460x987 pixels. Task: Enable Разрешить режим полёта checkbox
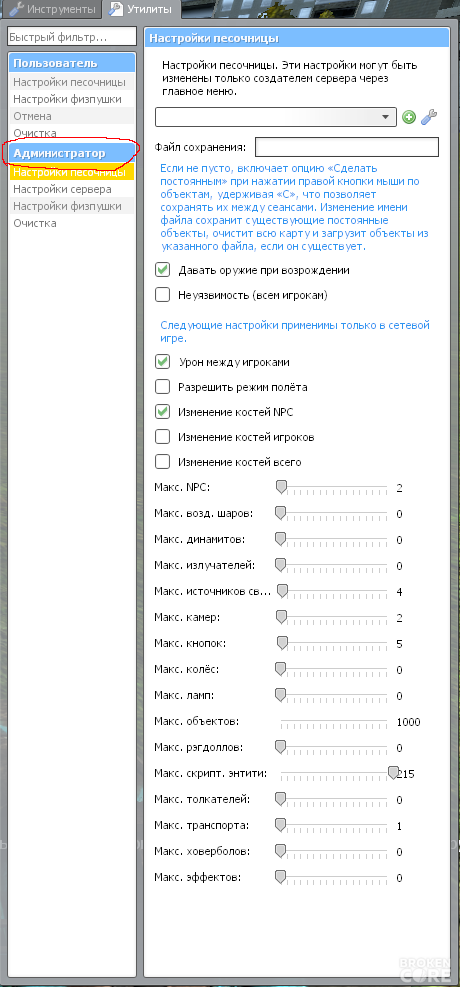coord(162,387)
